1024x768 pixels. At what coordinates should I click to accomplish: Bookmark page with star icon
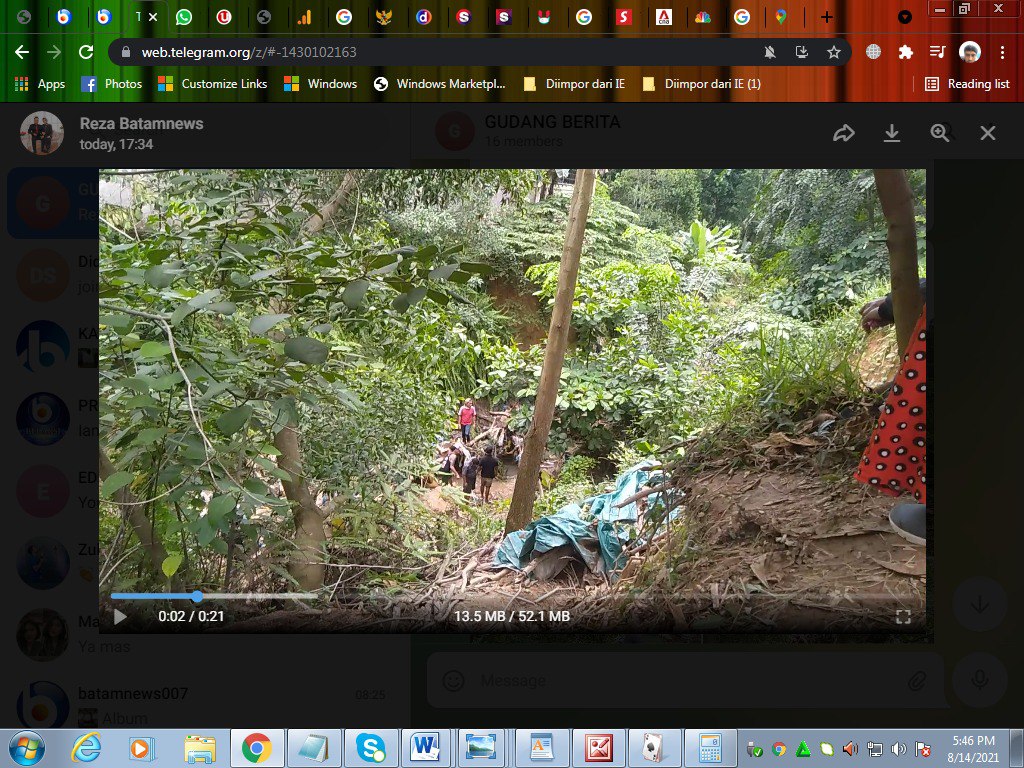pyautogui.click(x=833, y=52)
